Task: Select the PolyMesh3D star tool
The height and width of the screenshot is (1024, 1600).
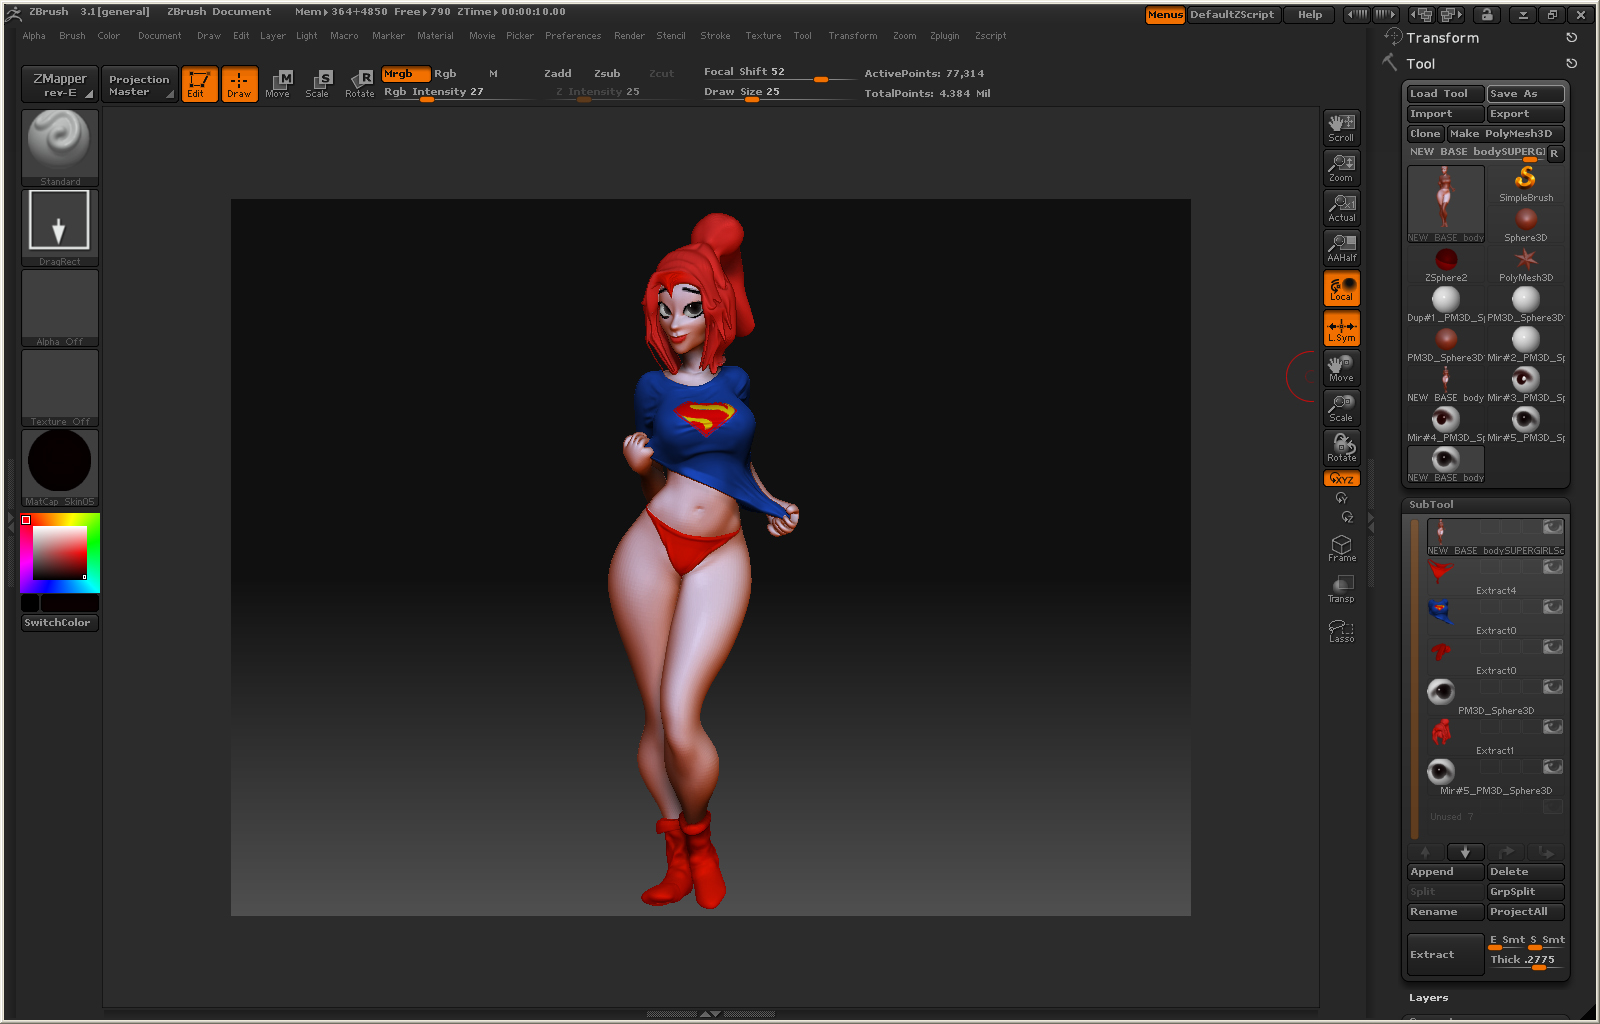Action: coord(1525,264)
